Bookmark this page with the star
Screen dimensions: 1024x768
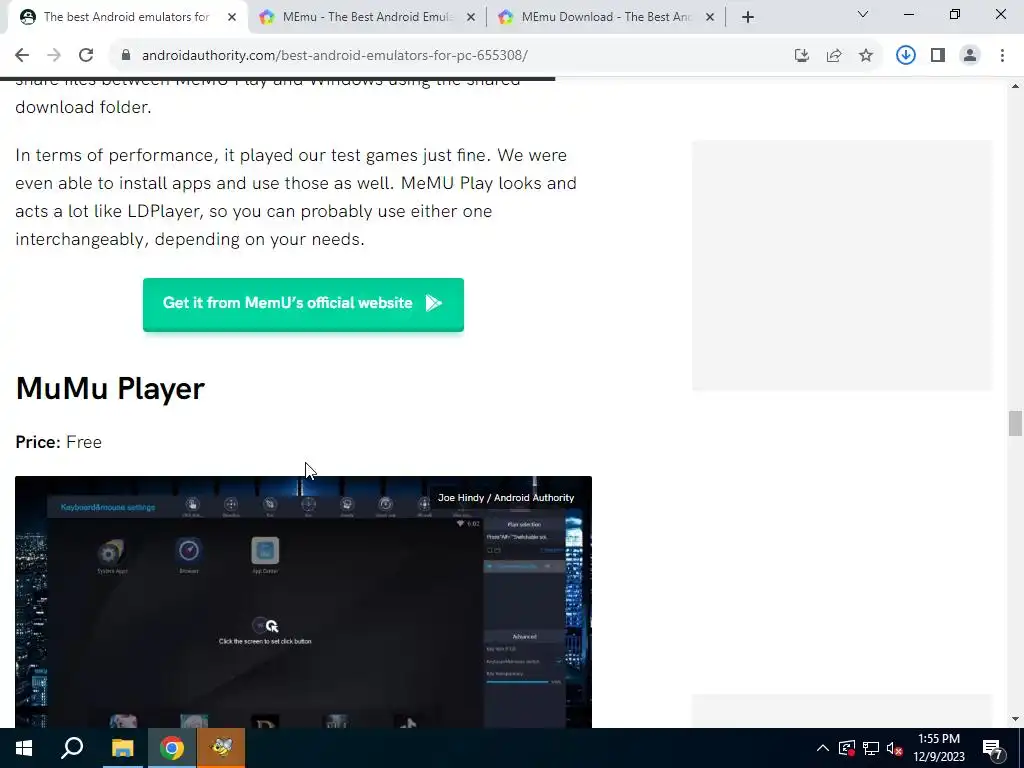point(866,56)
